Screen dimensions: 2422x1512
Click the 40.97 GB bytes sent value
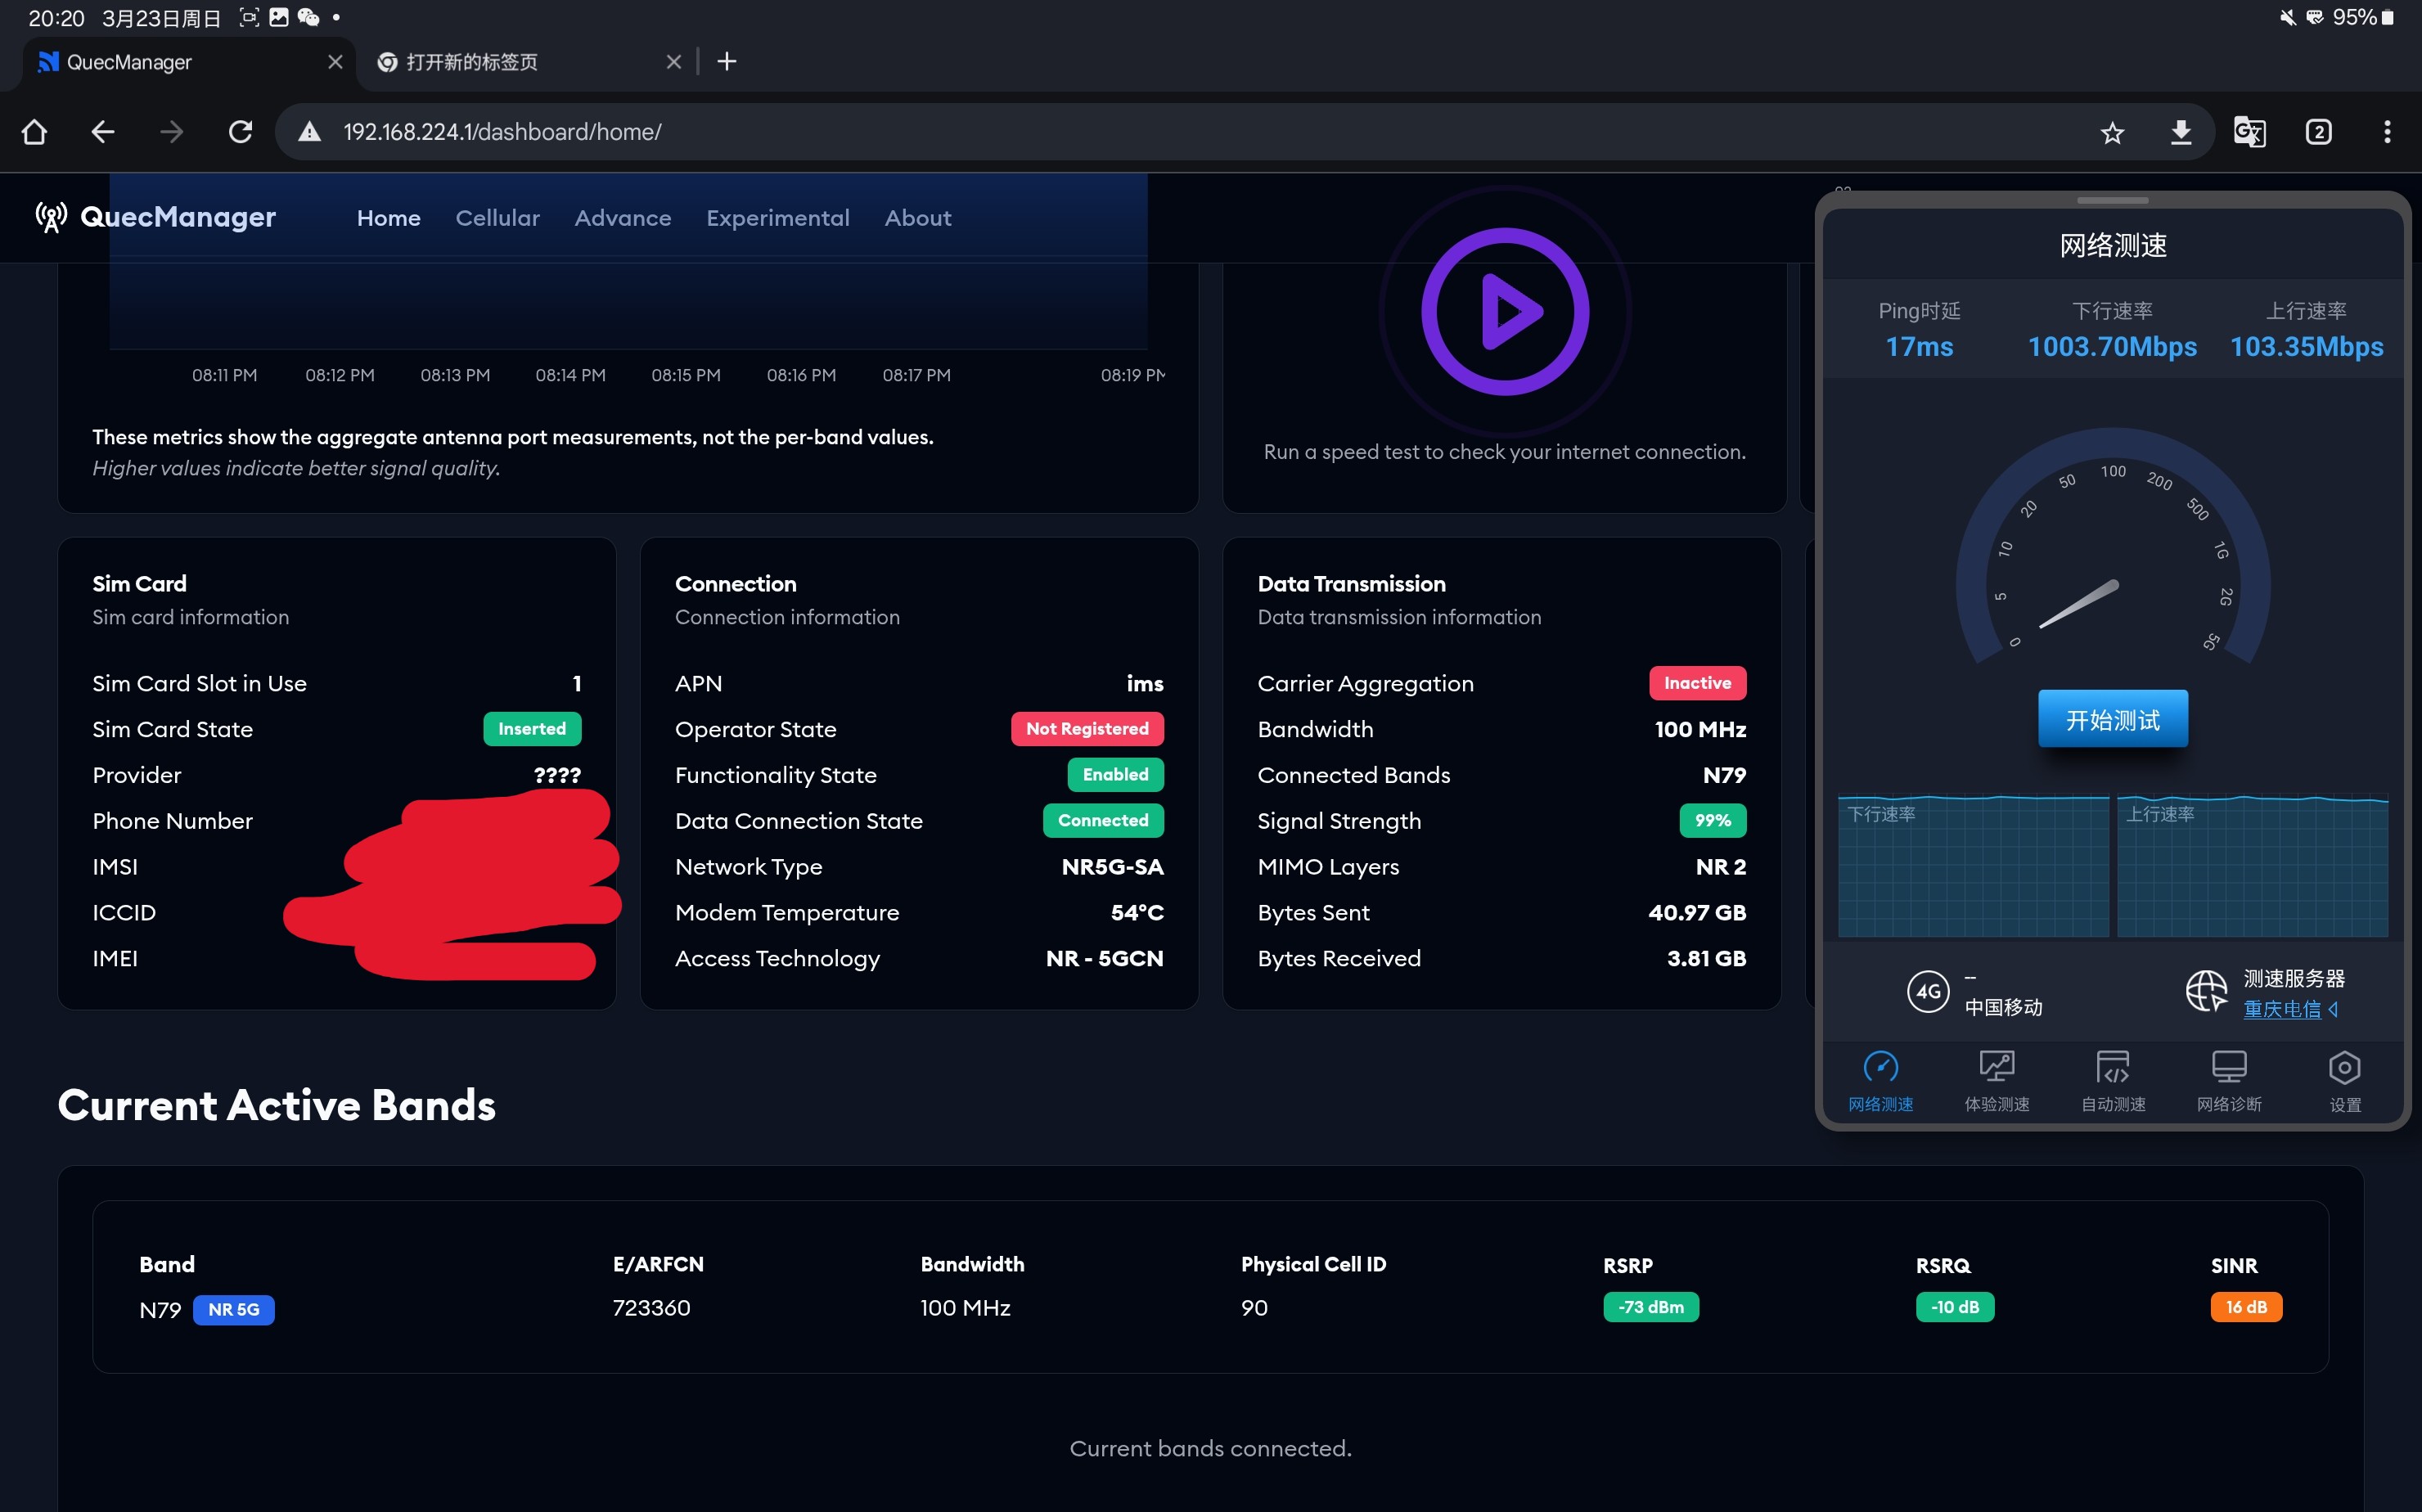[1697, 913]
